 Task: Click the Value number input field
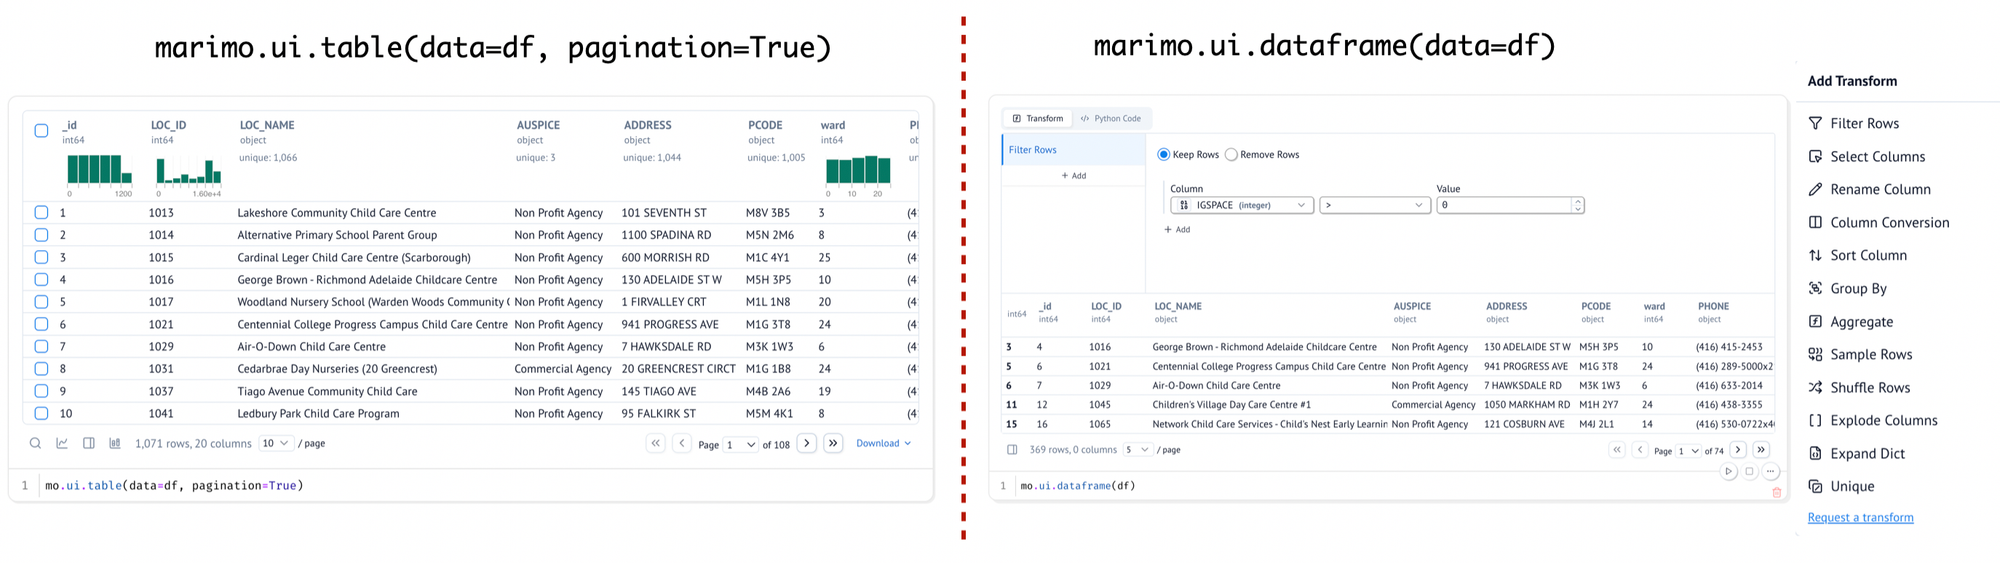click(1504, 205)
